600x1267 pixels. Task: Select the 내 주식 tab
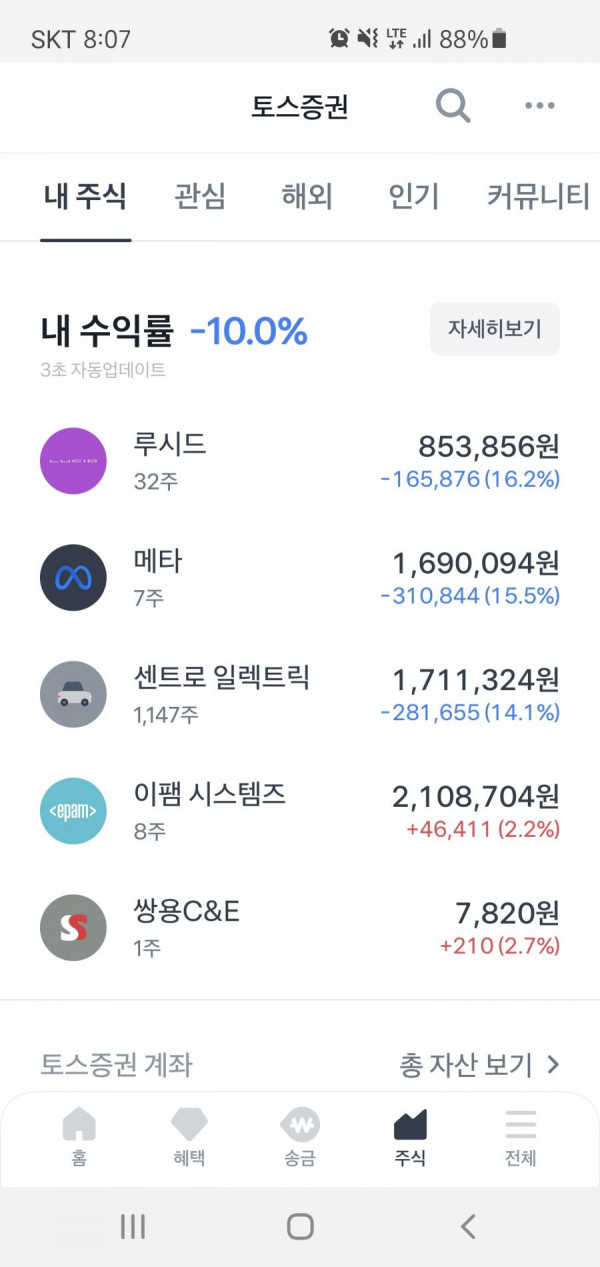point(85,196)
